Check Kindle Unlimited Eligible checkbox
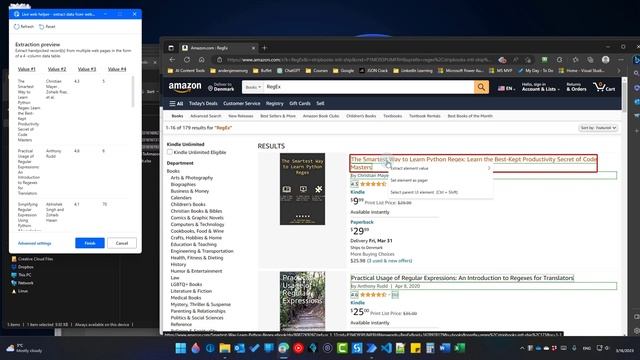Screen dimensions: 640x360 pyautogui.click(x=170, y=152)
